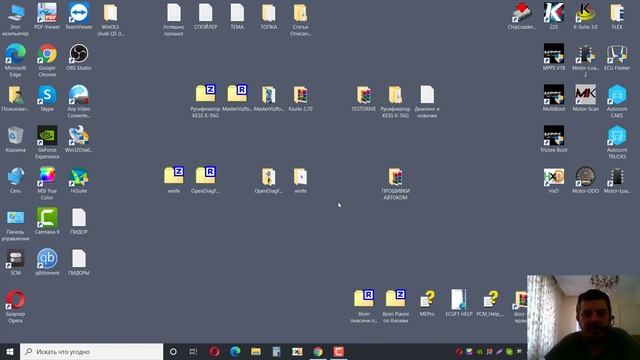The height and width of the screenshot is (360, 640).
Task: Open the OpenDiag folder with R badge
Action: [205, 177]
